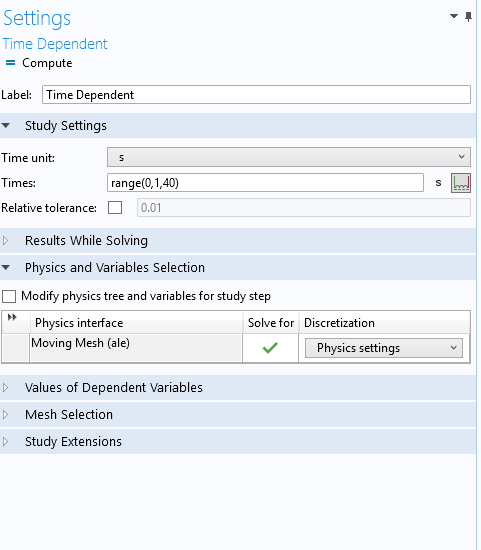Open the Time unit dropdown
The height and width of the screenshot is (550, 481).
pos(289,157)
